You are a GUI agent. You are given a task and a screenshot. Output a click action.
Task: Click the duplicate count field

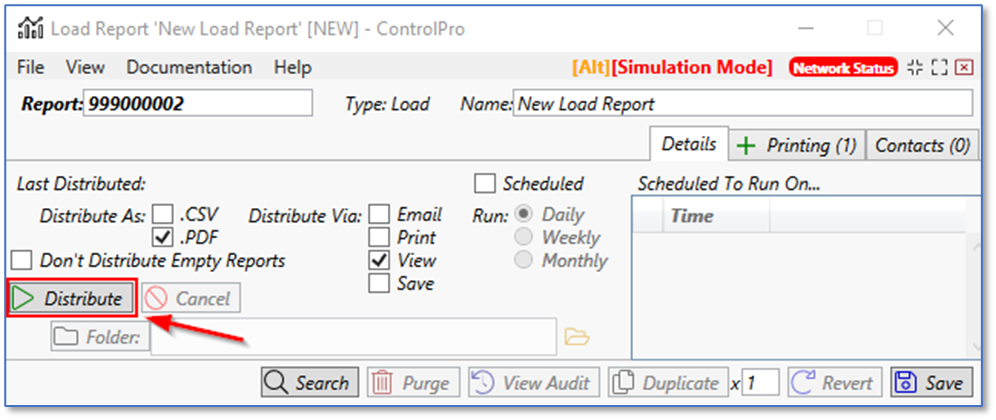coord(760,383)
